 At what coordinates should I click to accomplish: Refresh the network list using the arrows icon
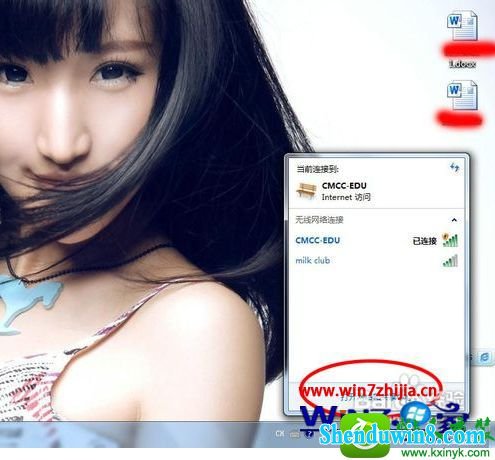(454, 167)
